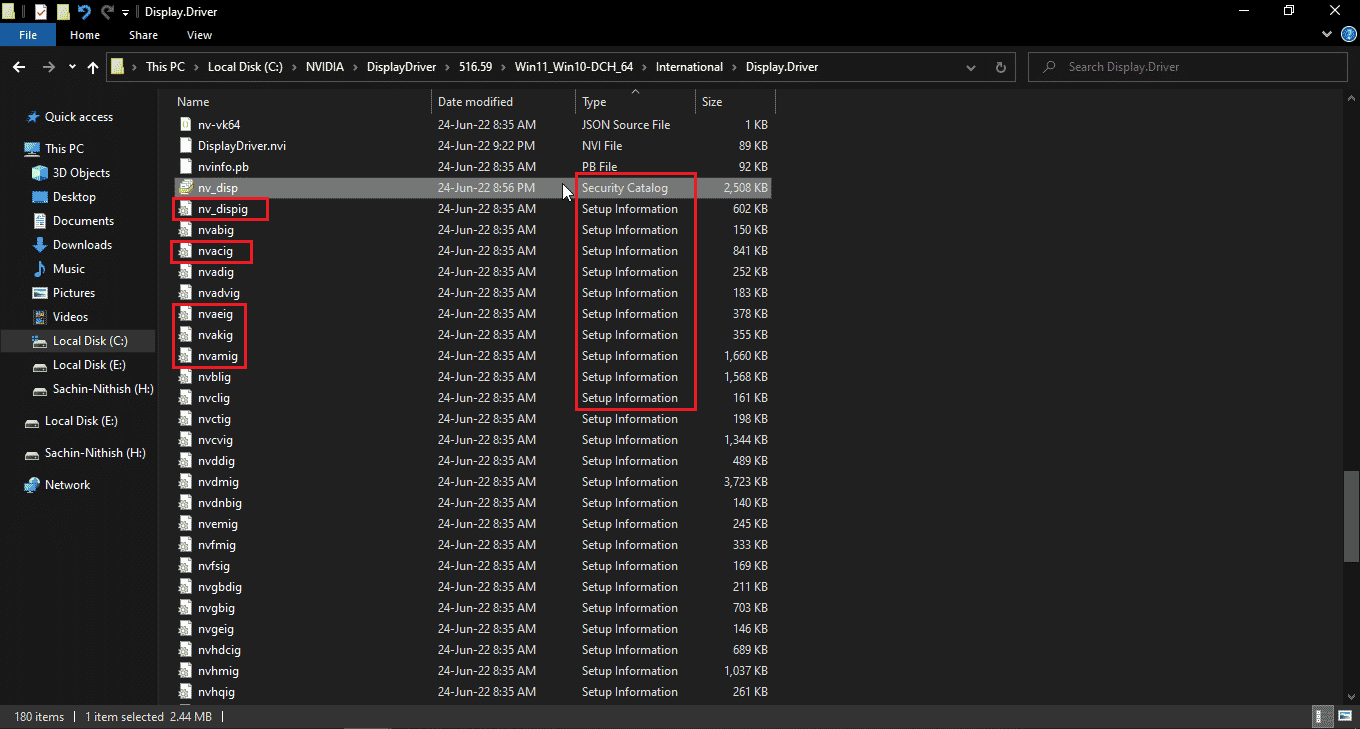This screenshot has height=729, width=1360.
Task: Open Documents in sidebar
Action: [83, 221]
